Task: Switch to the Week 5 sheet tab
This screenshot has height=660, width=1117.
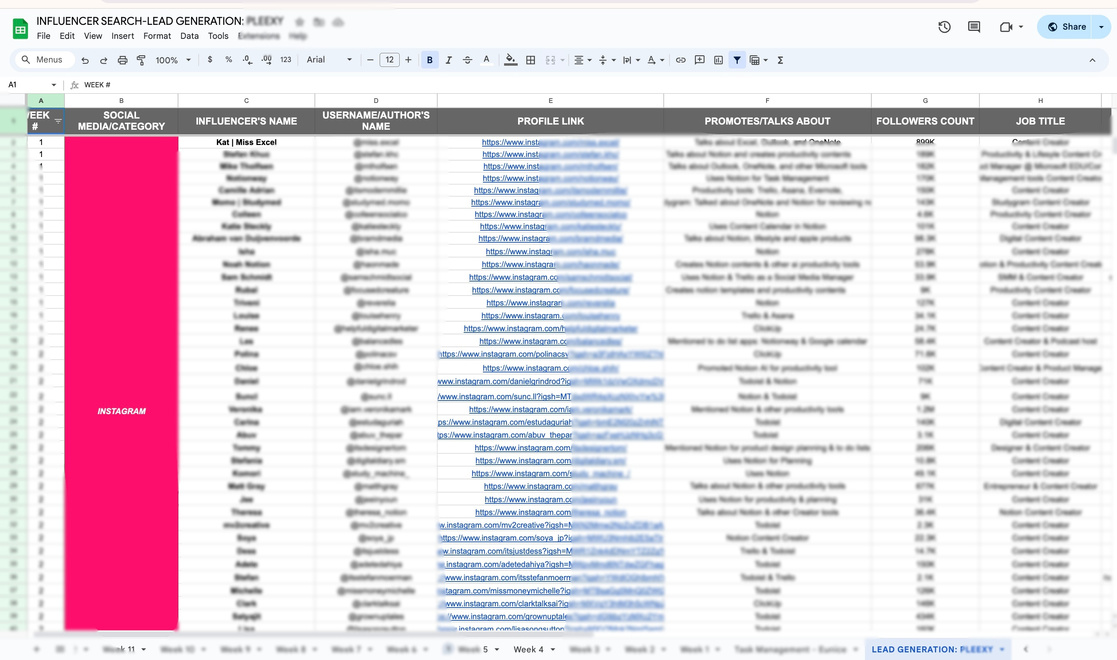Action: tap(474, 649)
